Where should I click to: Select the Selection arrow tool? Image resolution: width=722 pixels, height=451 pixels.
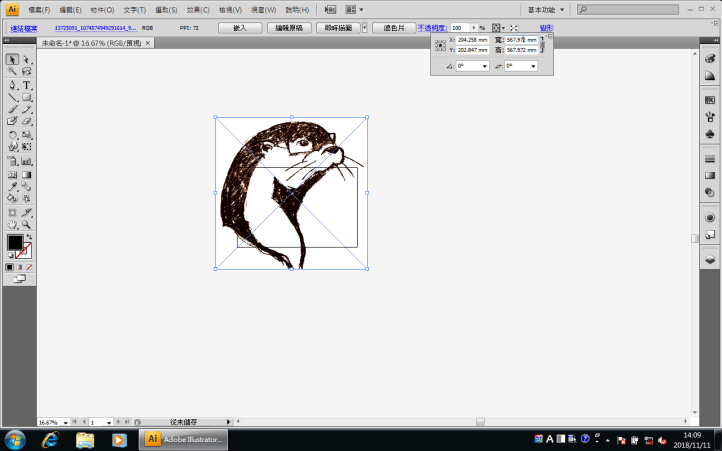coord(12,59)
